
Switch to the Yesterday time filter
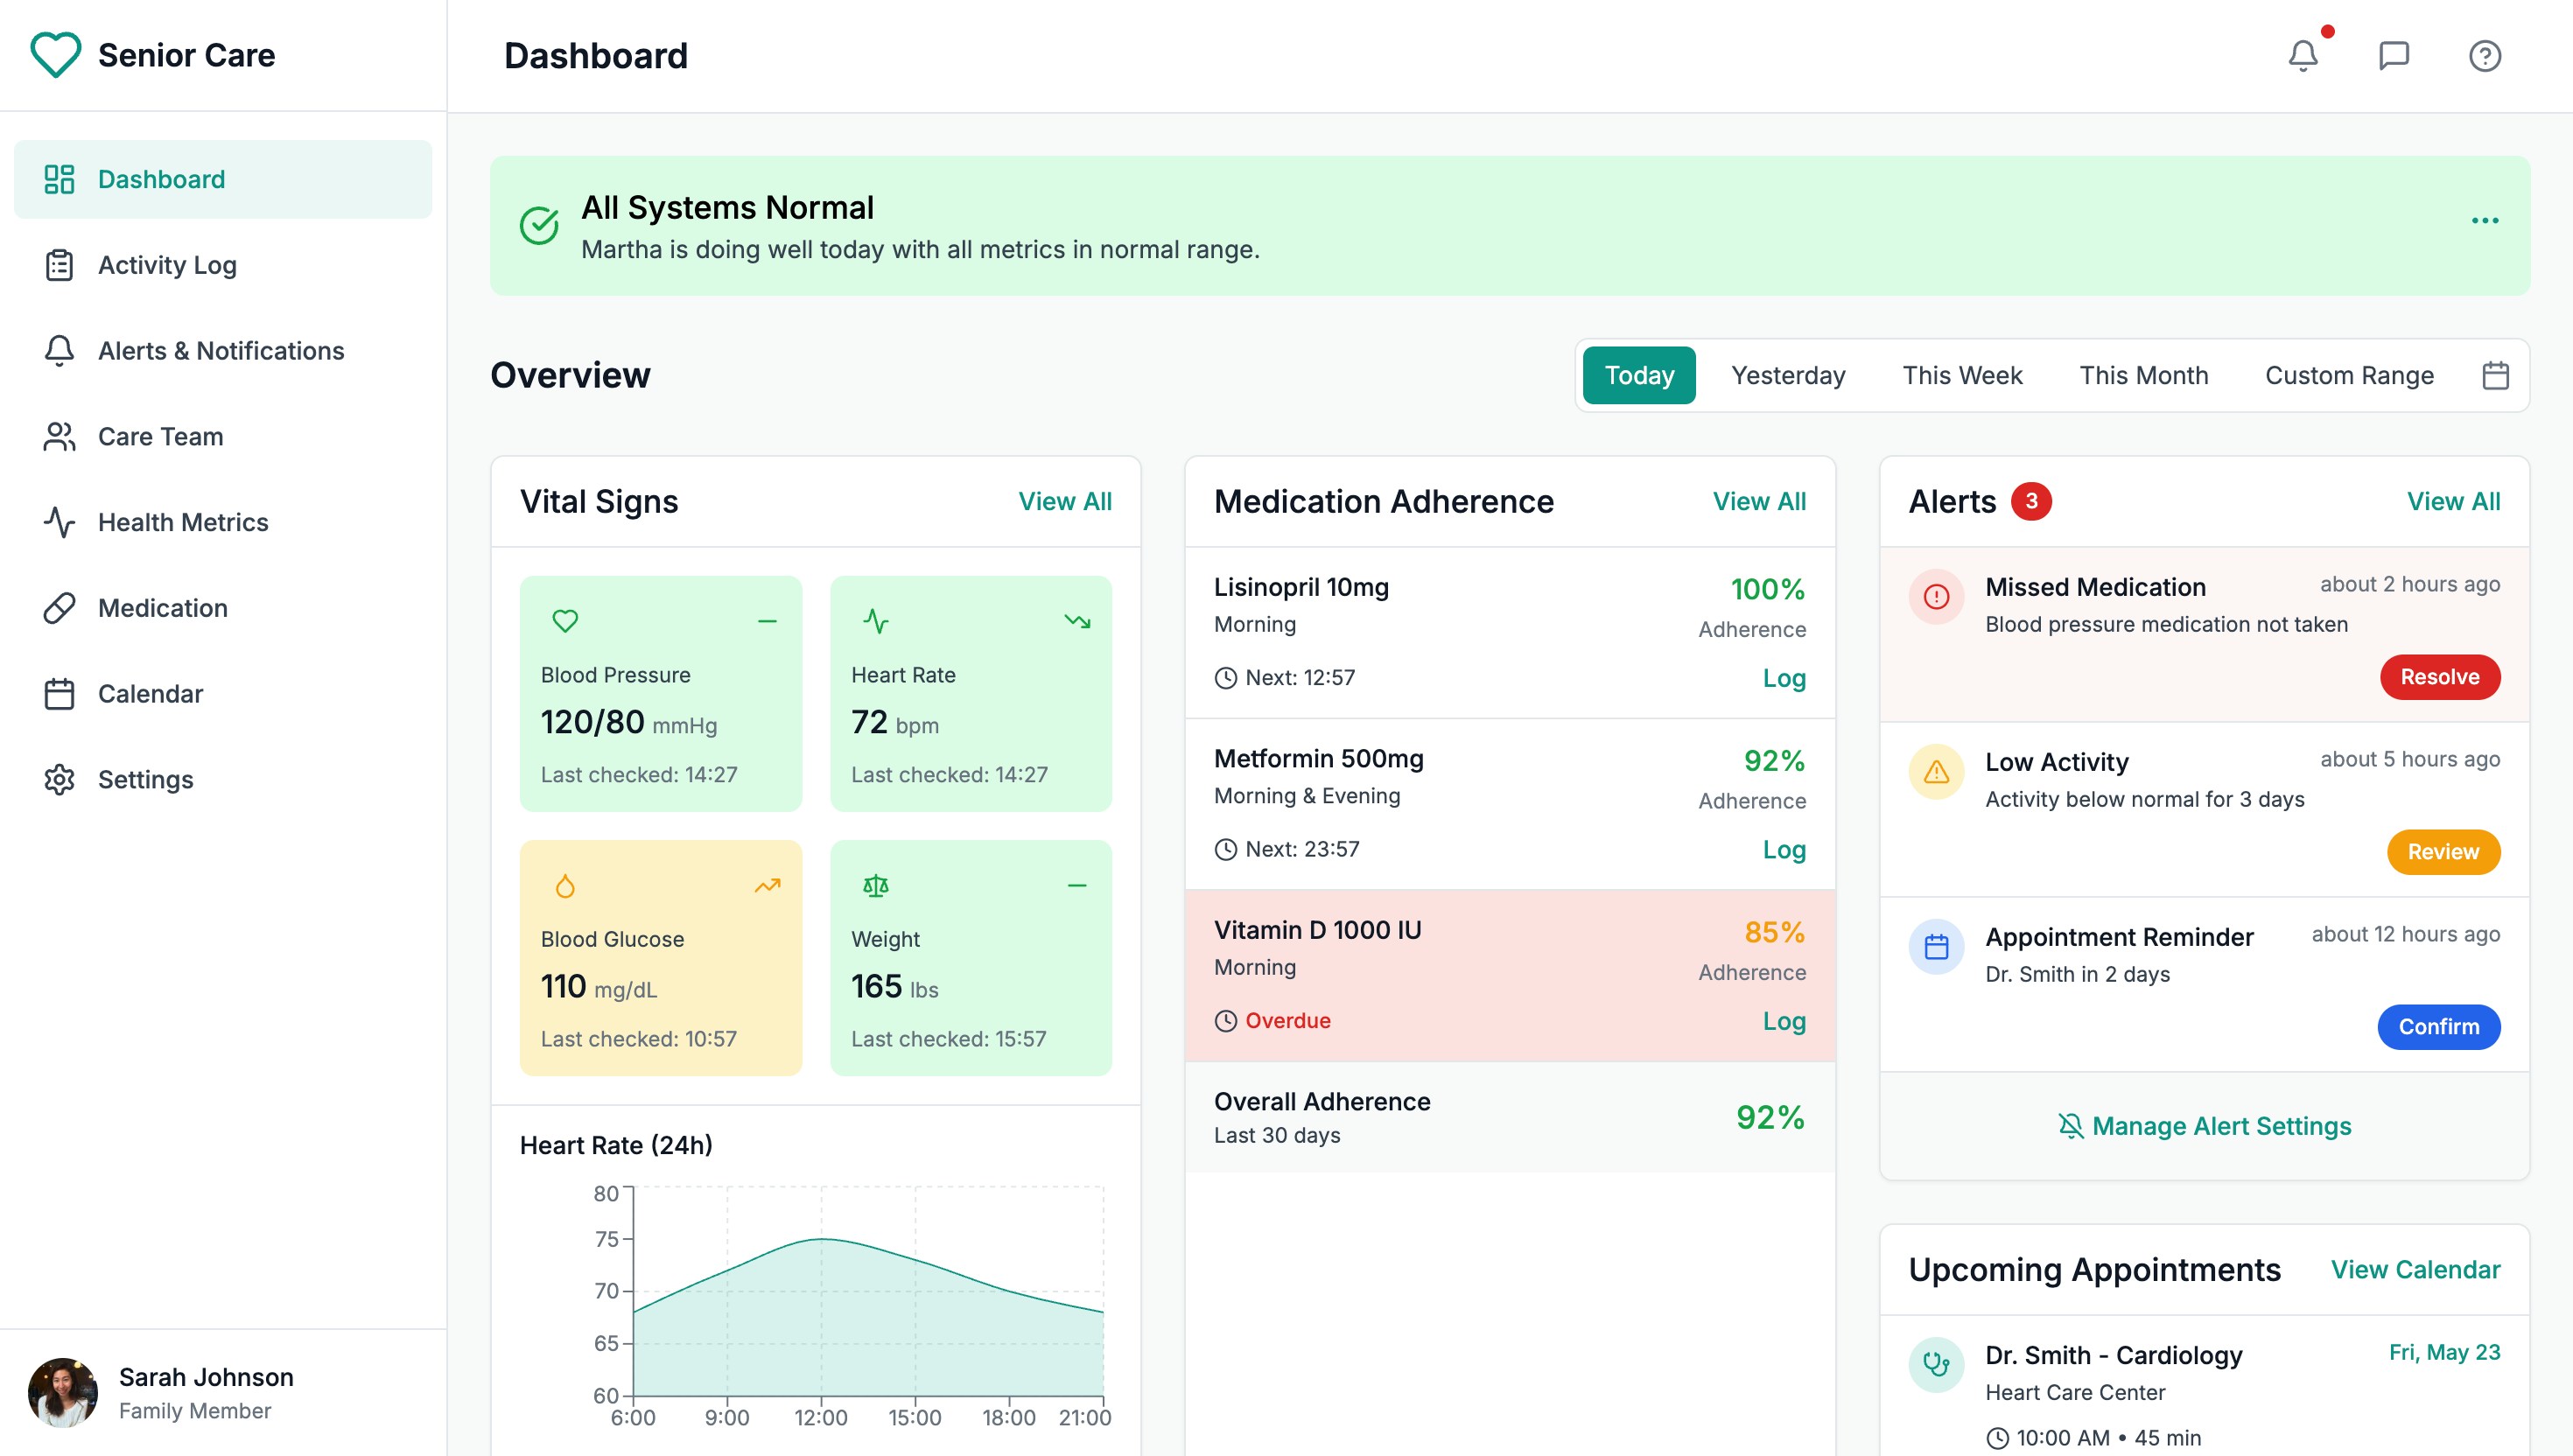coord(1788,375)
